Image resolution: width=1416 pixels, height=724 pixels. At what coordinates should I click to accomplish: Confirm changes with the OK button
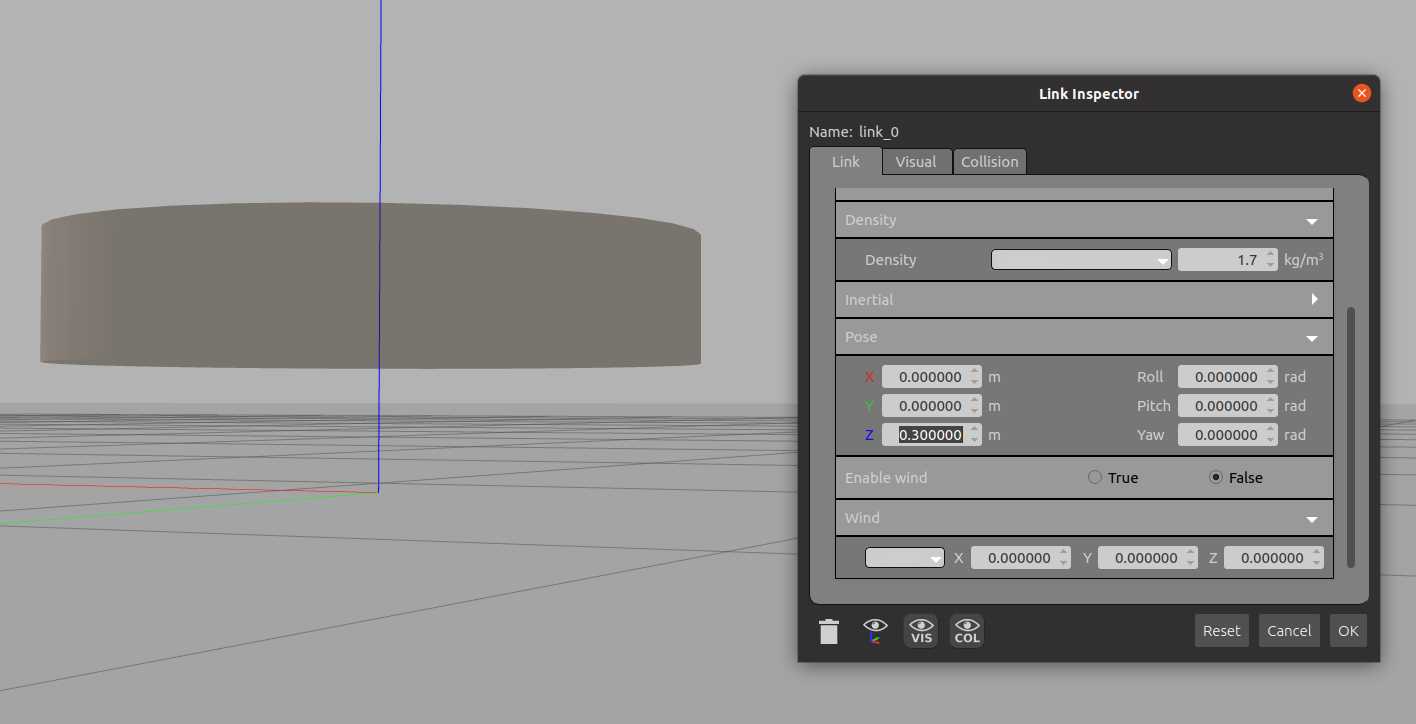[1348, 631]
